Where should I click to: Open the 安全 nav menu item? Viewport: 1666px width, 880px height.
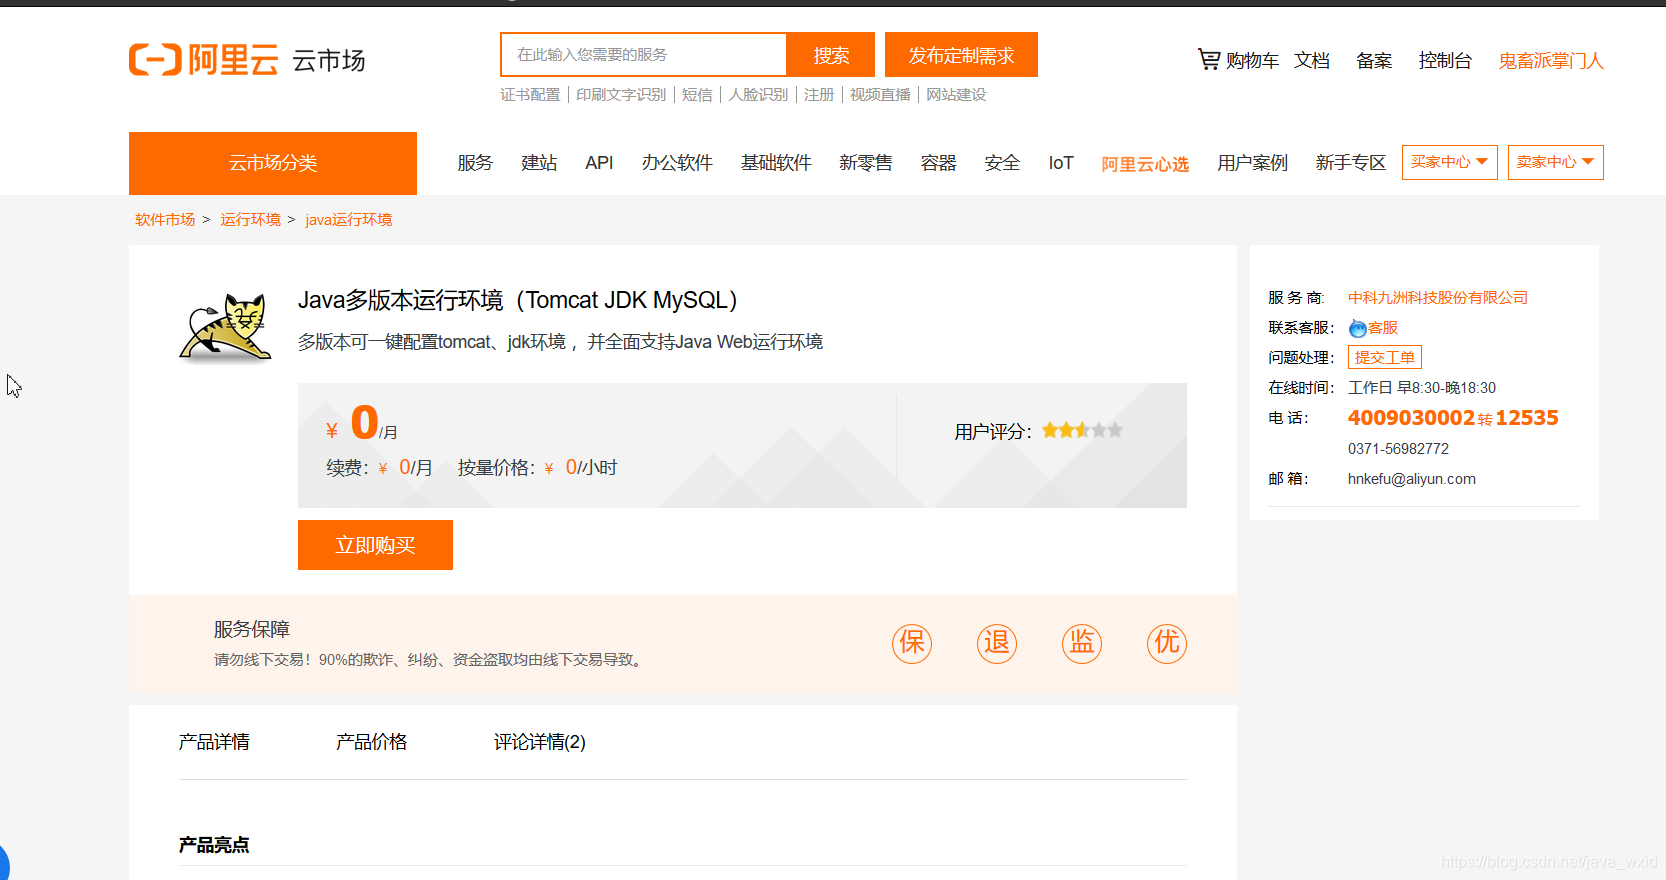click(1002, 163)
